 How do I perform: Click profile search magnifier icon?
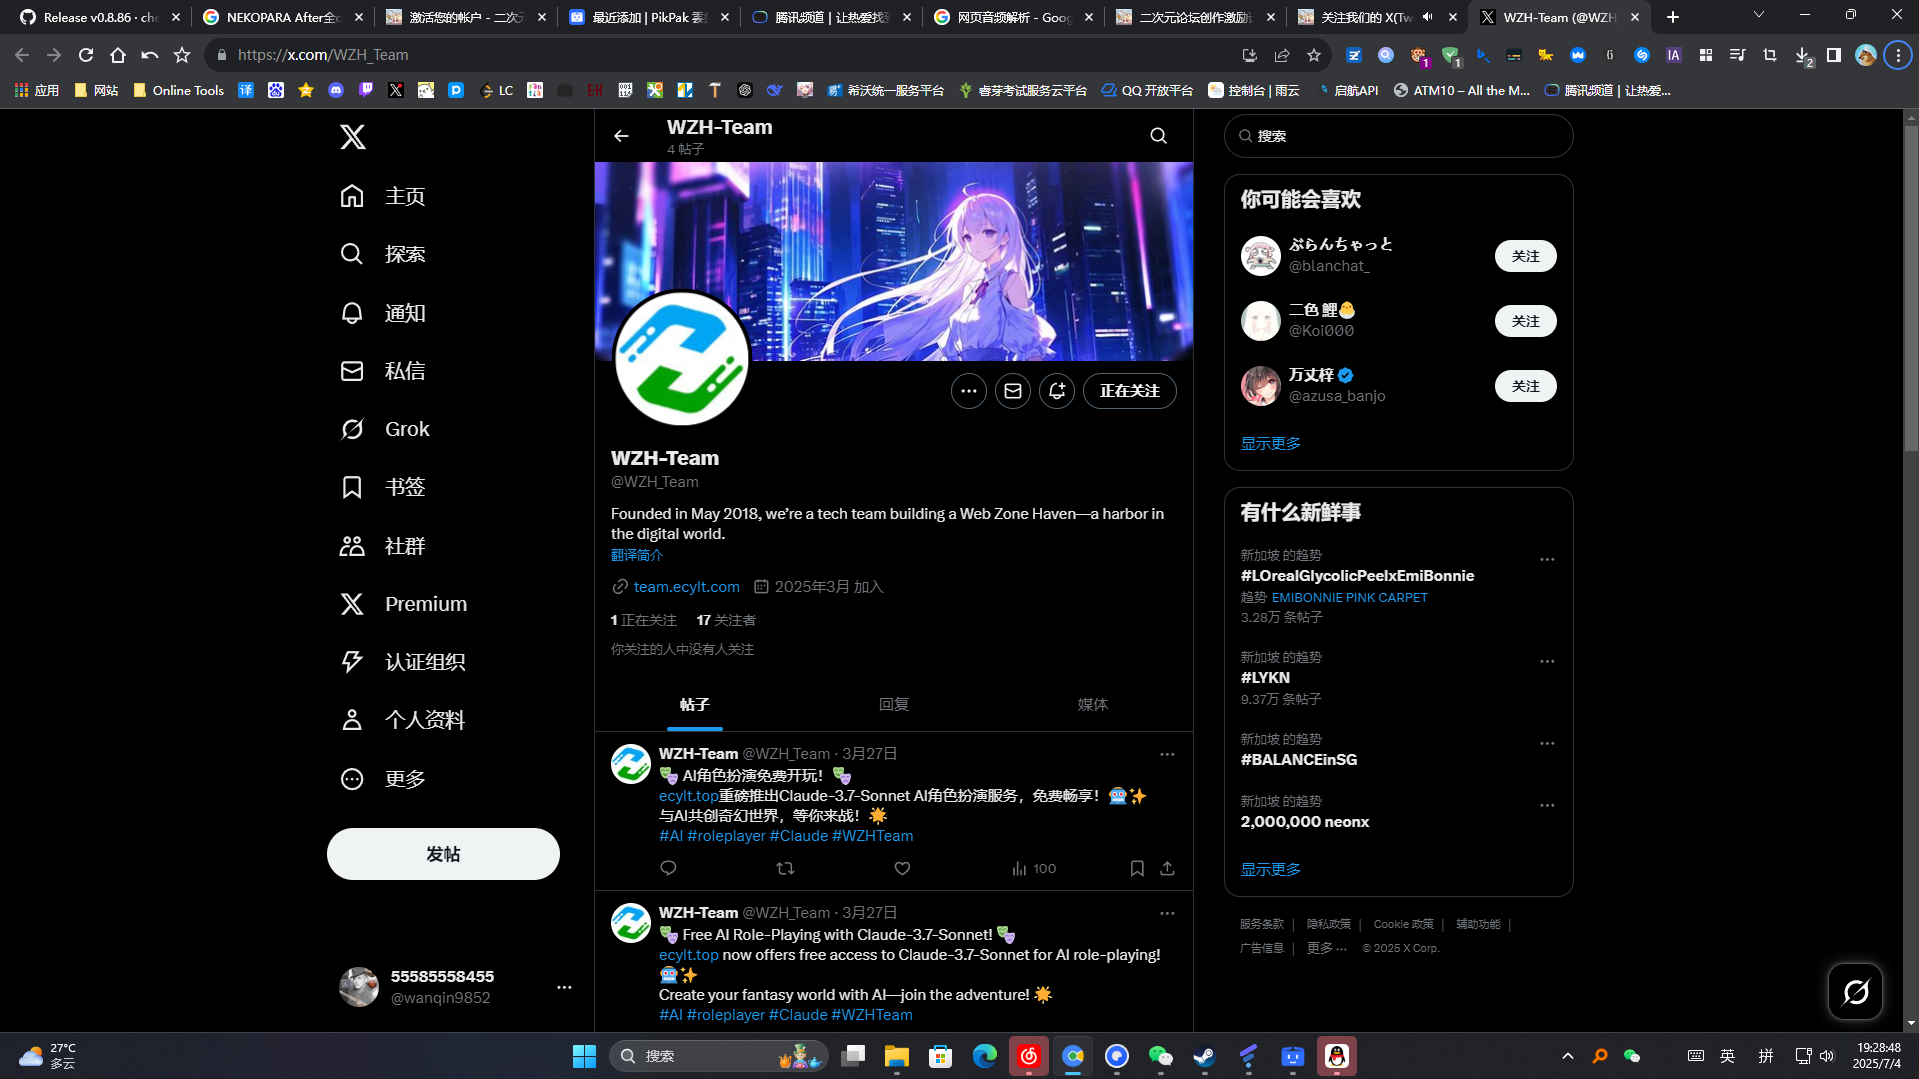point(1158,136)
